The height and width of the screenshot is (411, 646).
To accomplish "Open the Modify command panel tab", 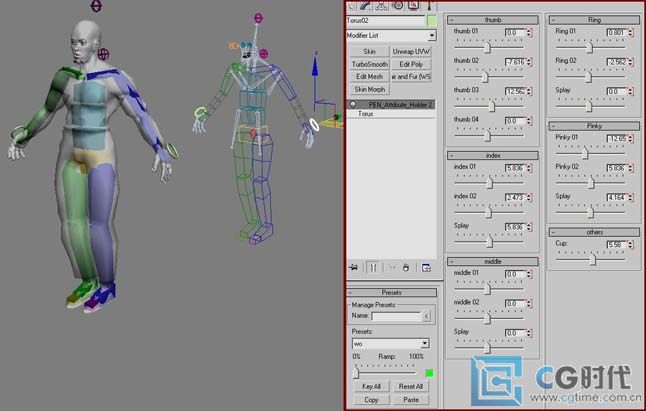I will pos(365,5).
